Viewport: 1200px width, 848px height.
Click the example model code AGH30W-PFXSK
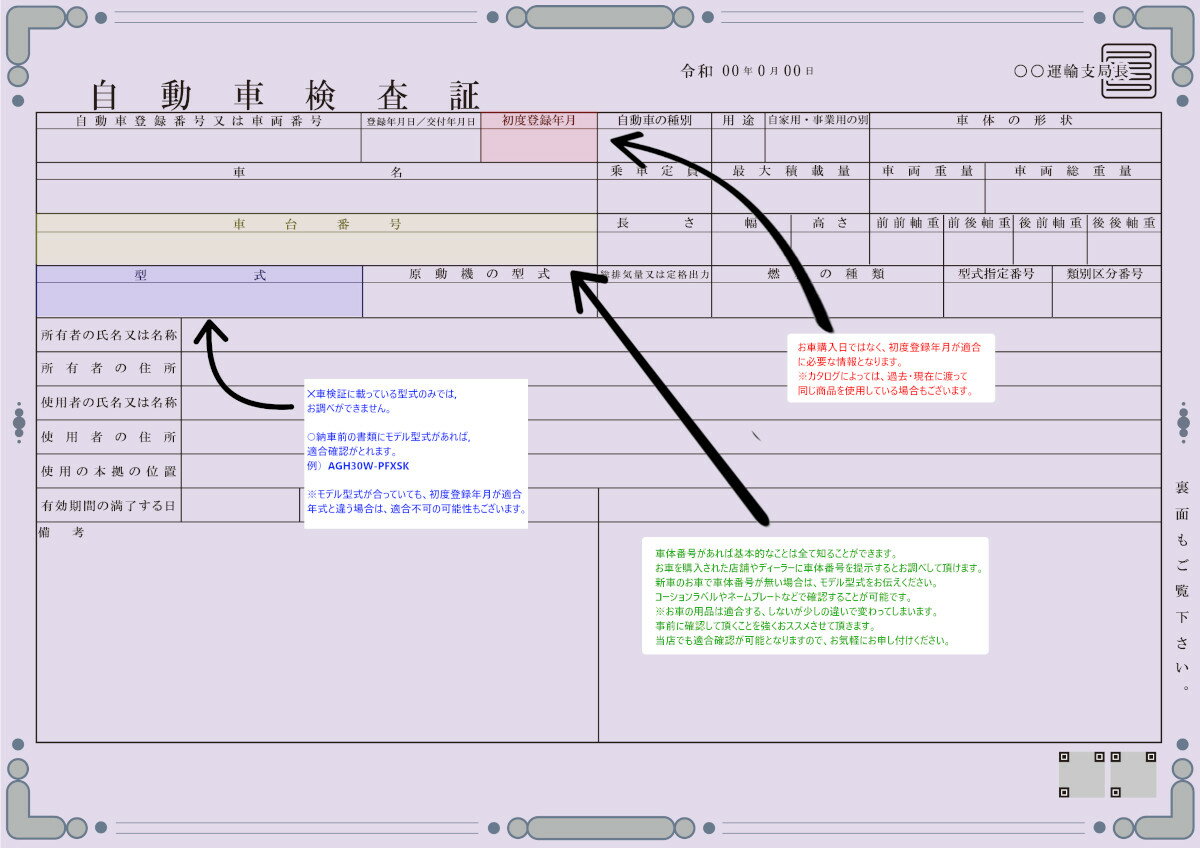[368, 466]
